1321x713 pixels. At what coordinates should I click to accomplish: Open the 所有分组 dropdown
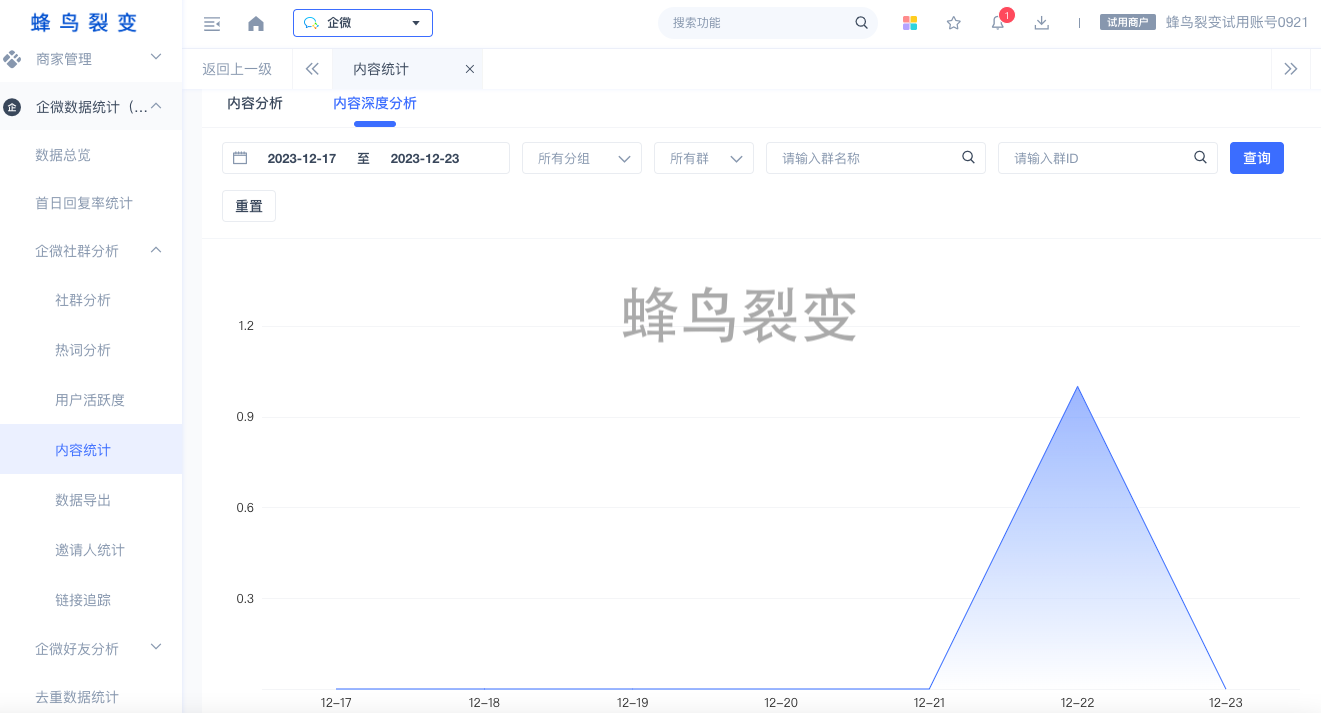point(582,158)
